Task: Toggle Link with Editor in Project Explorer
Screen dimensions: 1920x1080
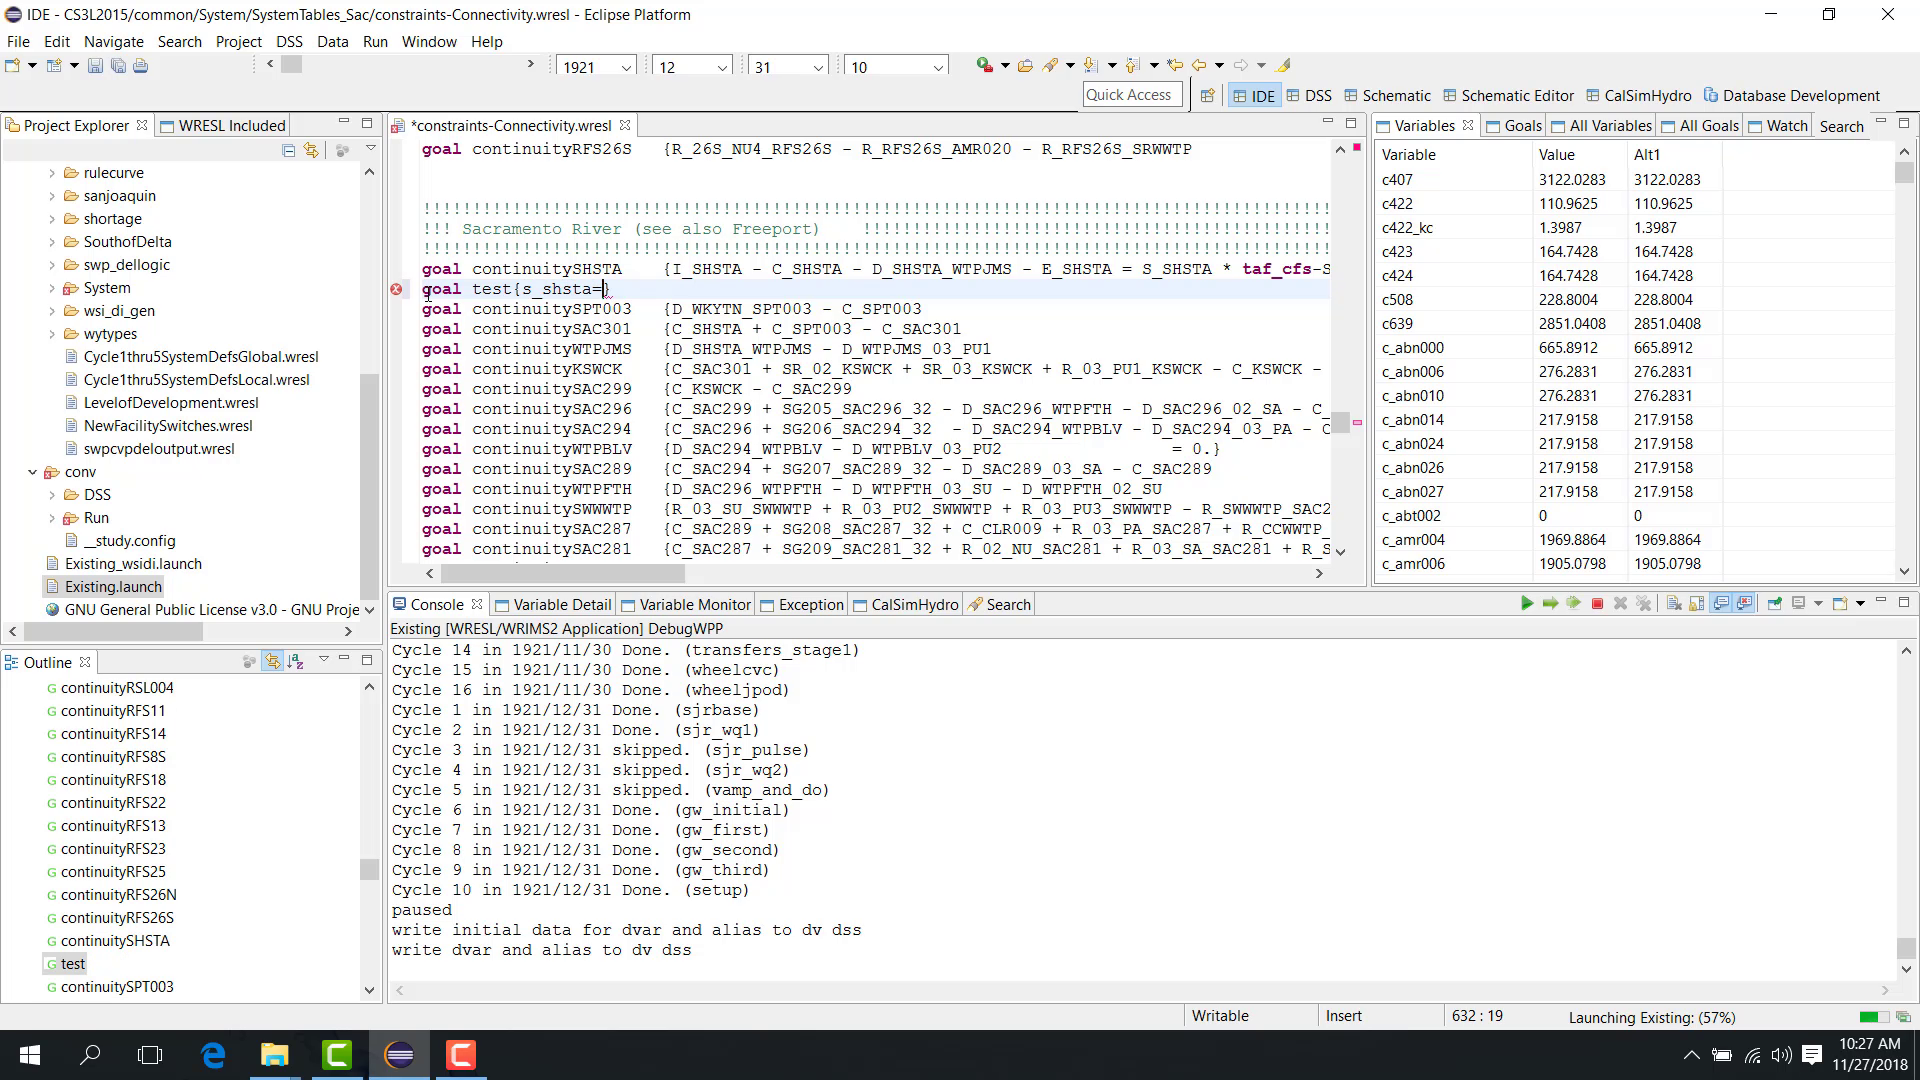Action: pos(312,150)
